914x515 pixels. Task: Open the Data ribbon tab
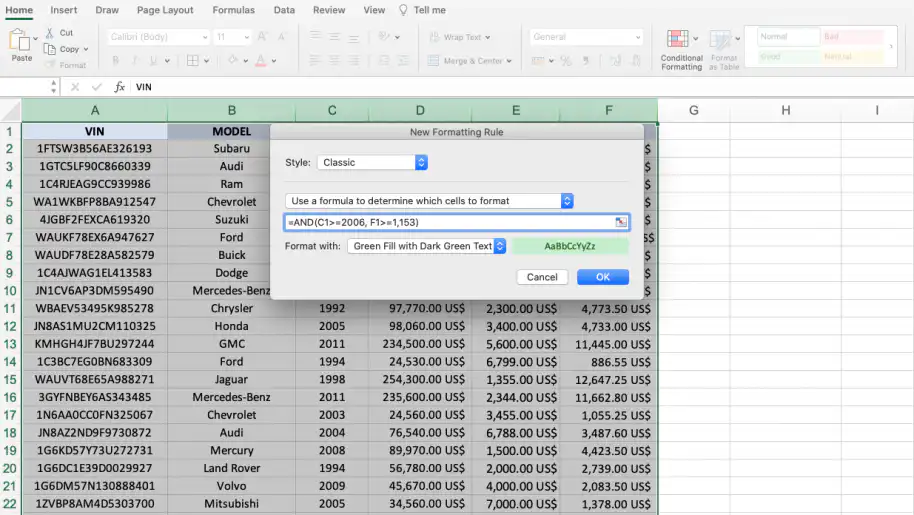click(284, 10)
